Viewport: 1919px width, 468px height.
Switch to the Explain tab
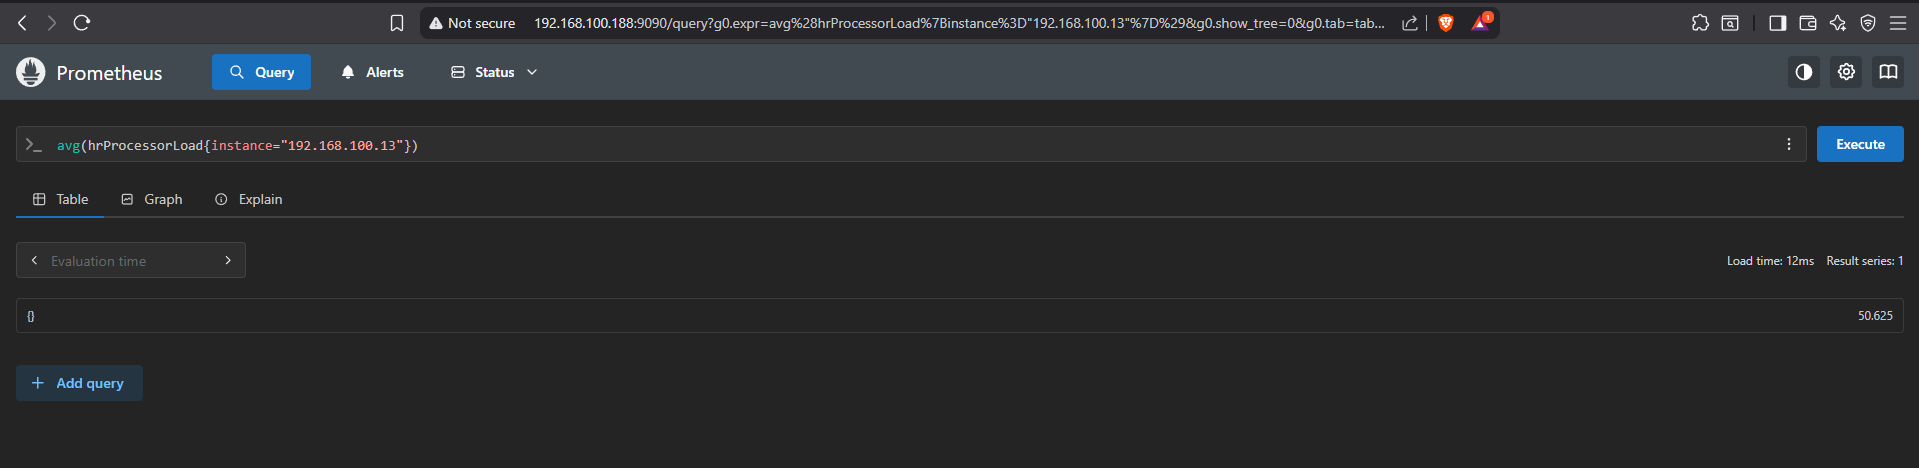(249, 199)
